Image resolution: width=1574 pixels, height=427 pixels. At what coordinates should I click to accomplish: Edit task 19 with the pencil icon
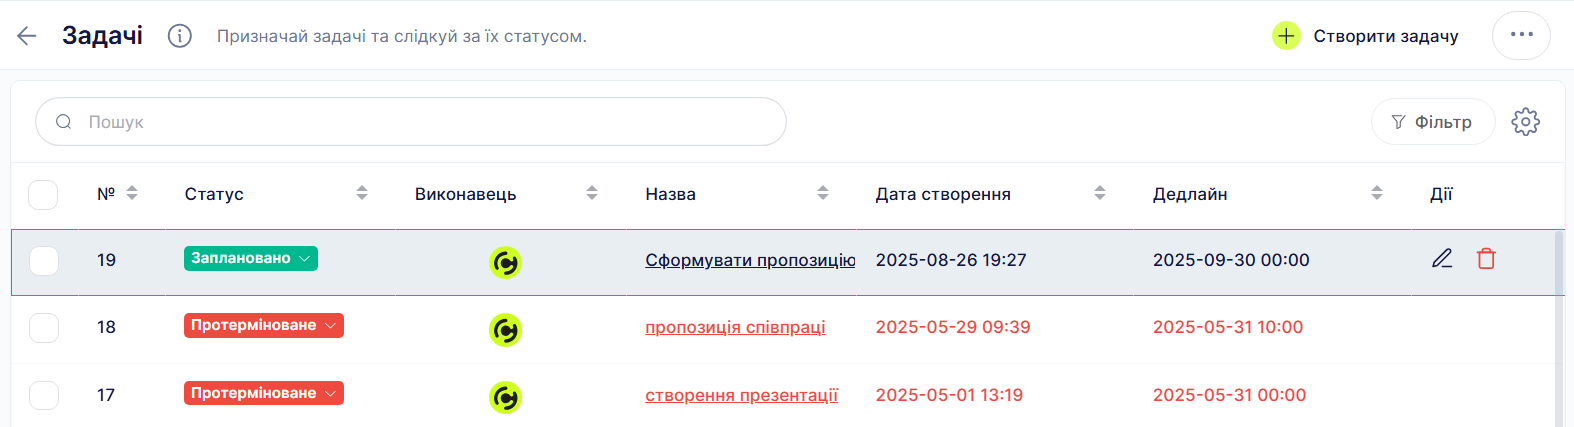1442,259
